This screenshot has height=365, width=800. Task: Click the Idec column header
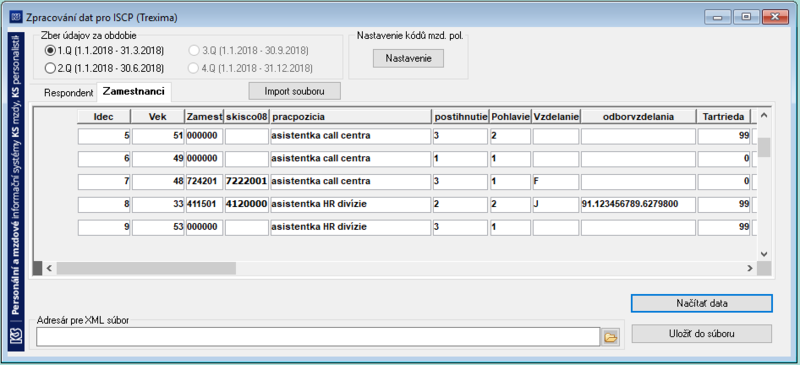tap(104, 117)
